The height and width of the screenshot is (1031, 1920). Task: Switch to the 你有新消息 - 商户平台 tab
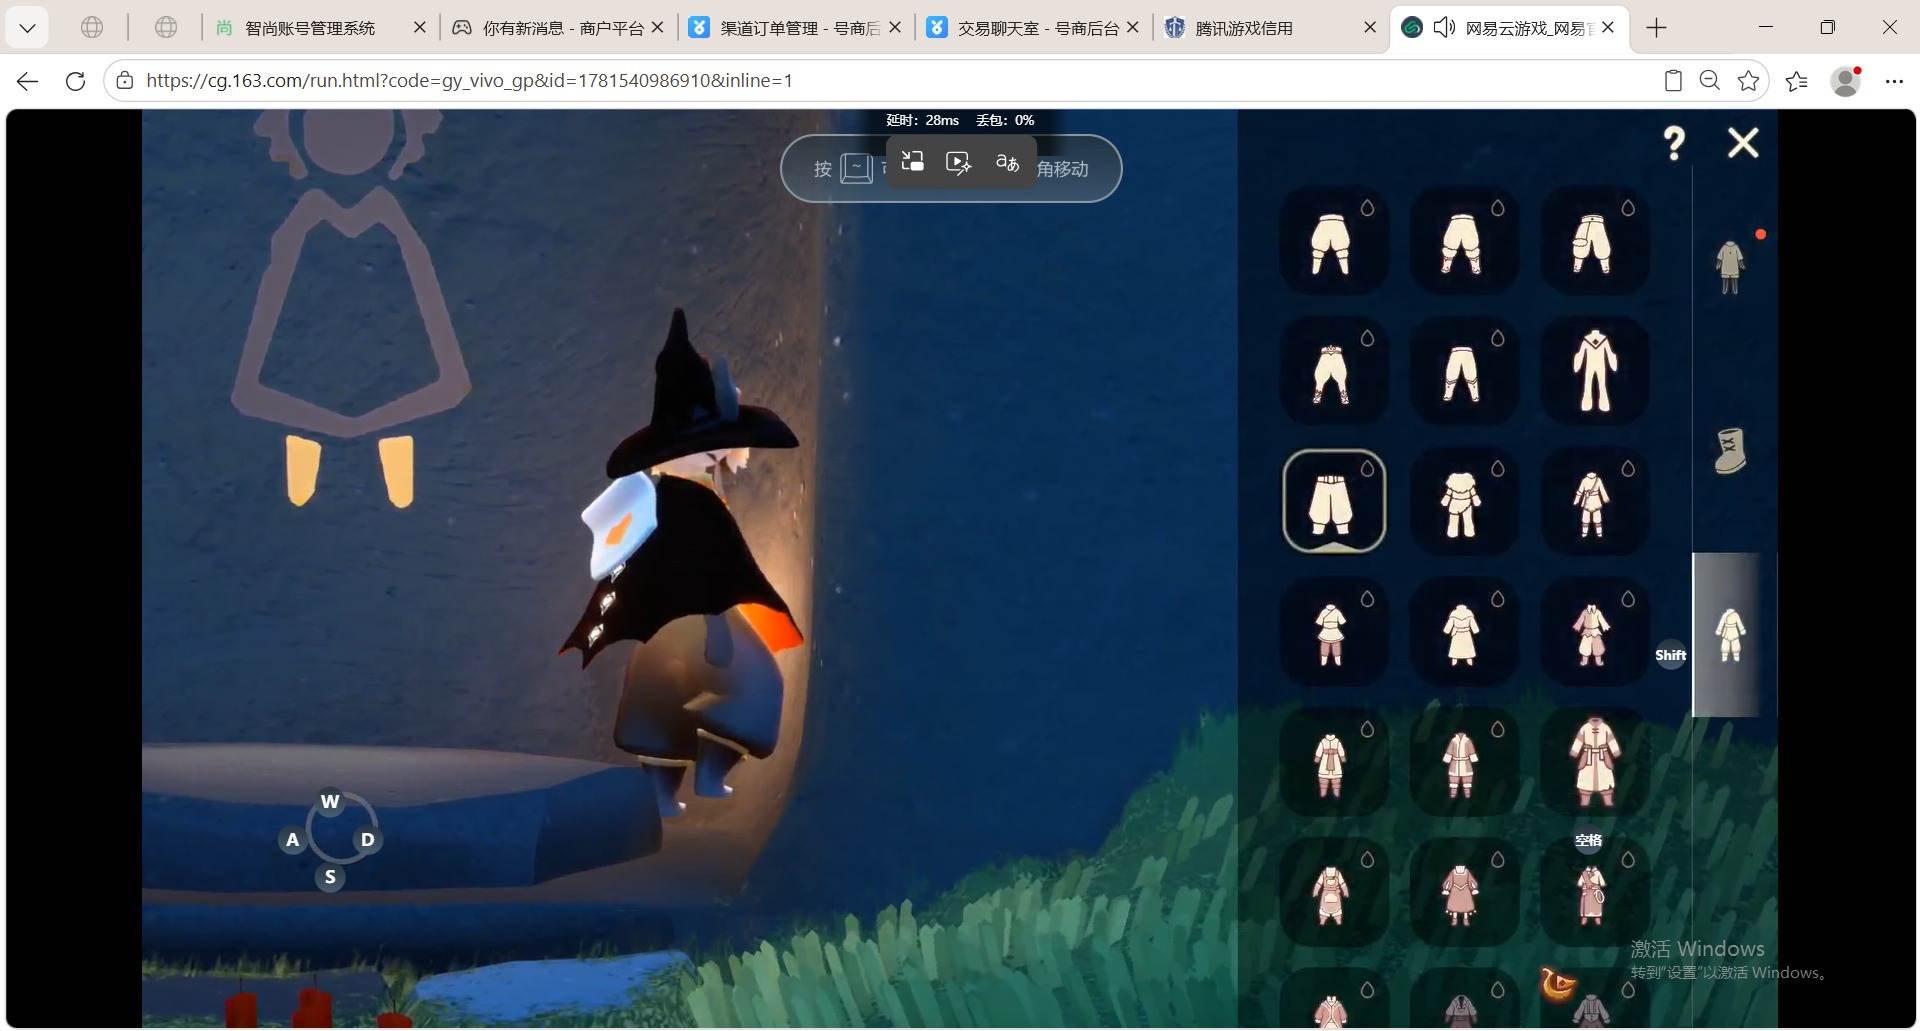[560, 28]
